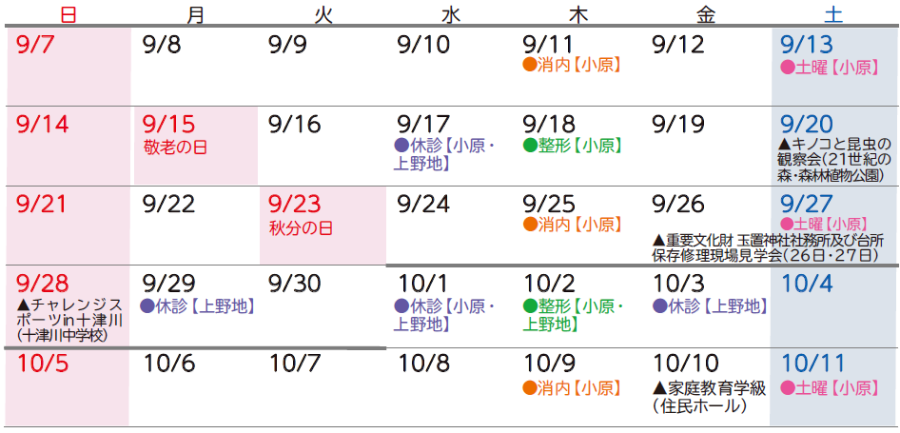Open the 秋分の日 holiday on 9/23
Screen dimensions: 900x433
301,227
